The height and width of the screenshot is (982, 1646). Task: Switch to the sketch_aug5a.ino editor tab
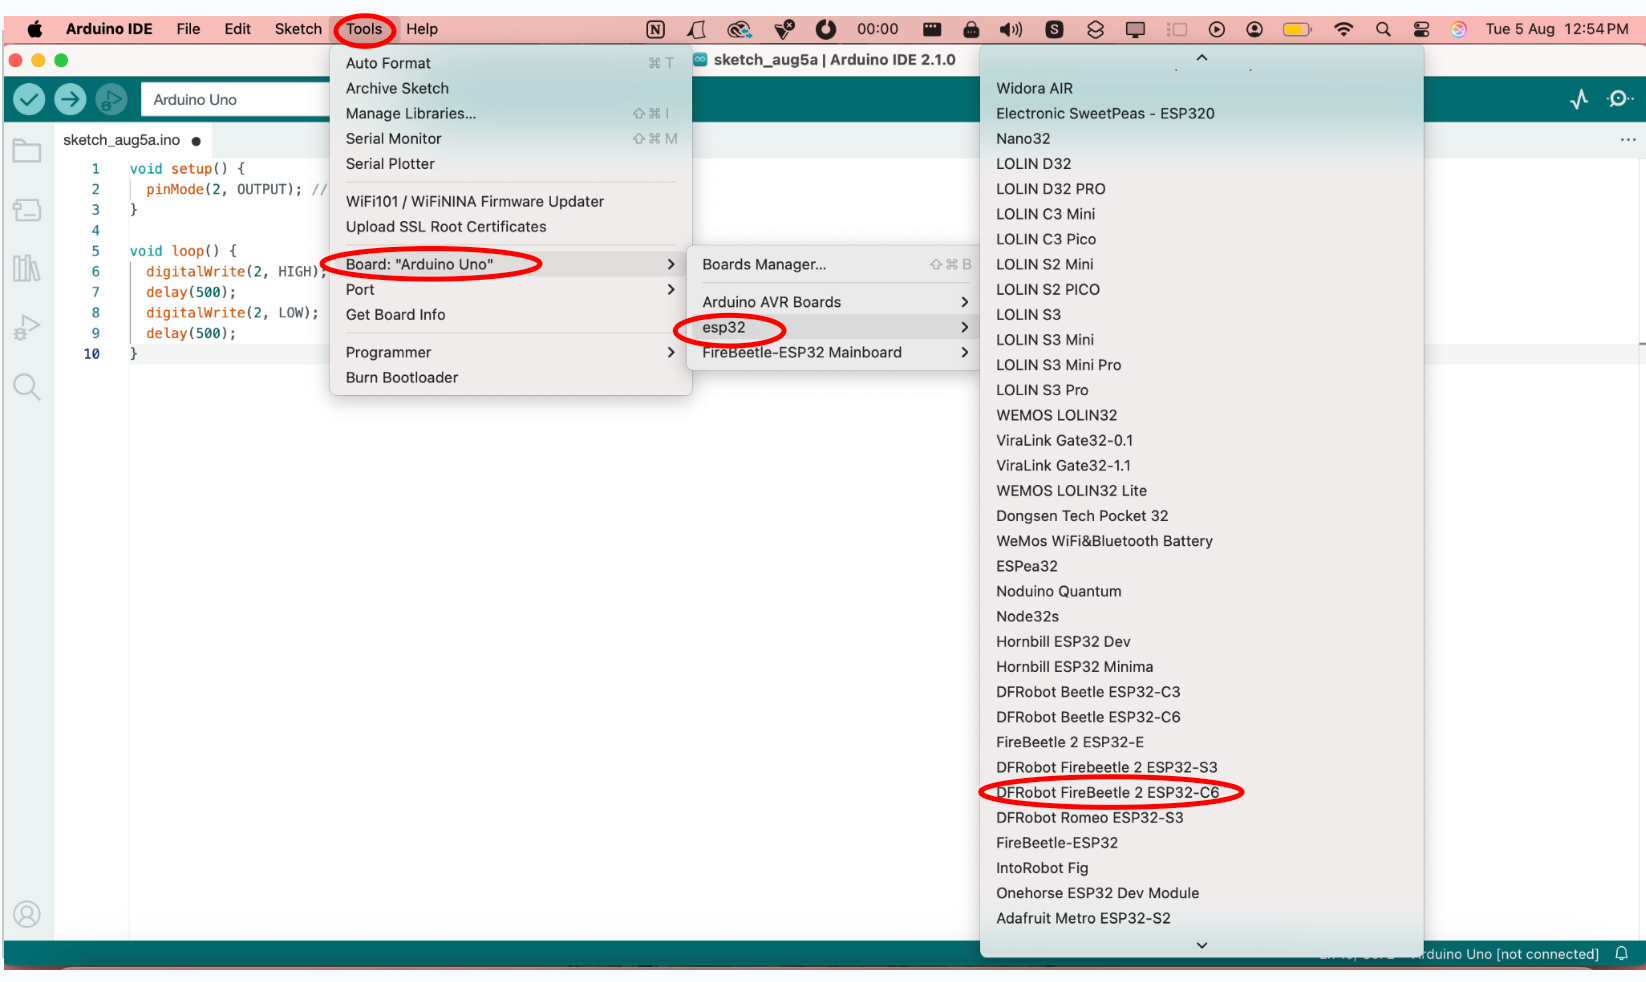click(x=132, y=140)
